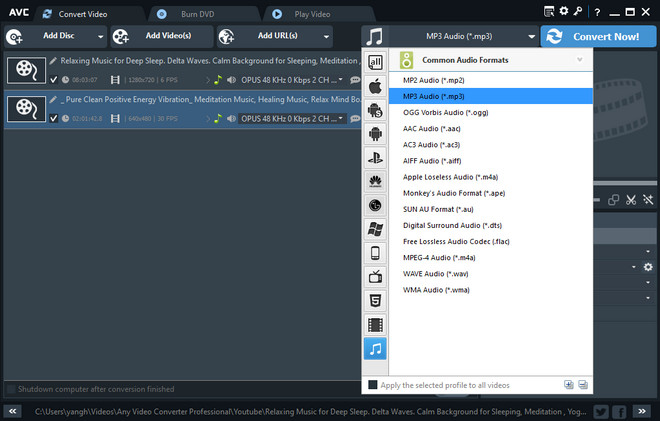This screenshot has height=421, width=660.
Task: Open audio track dropdown on Pure Clean row
Action: (x=341, y=118)
